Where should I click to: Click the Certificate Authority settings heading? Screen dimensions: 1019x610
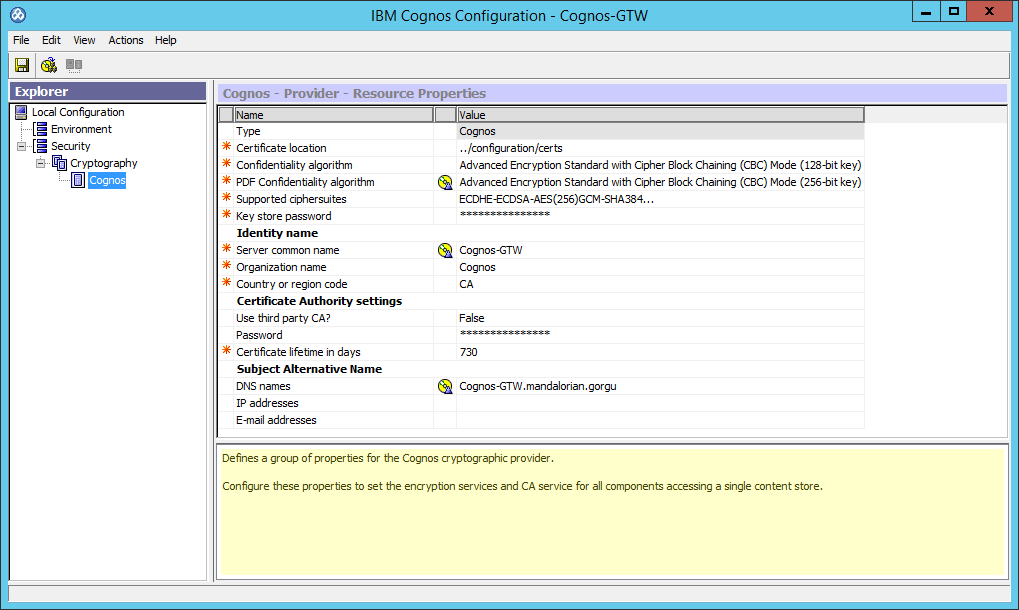(x=319, y=301)
